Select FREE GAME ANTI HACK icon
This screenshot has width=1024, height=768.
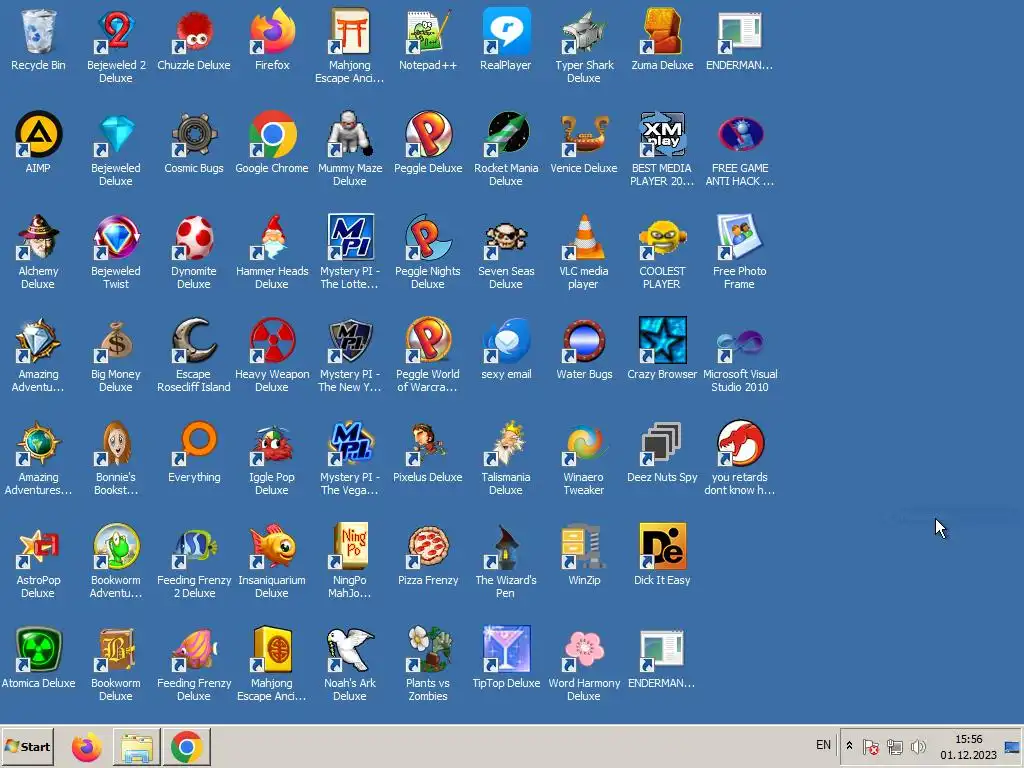pyautogui.click(x=740, y=134)
